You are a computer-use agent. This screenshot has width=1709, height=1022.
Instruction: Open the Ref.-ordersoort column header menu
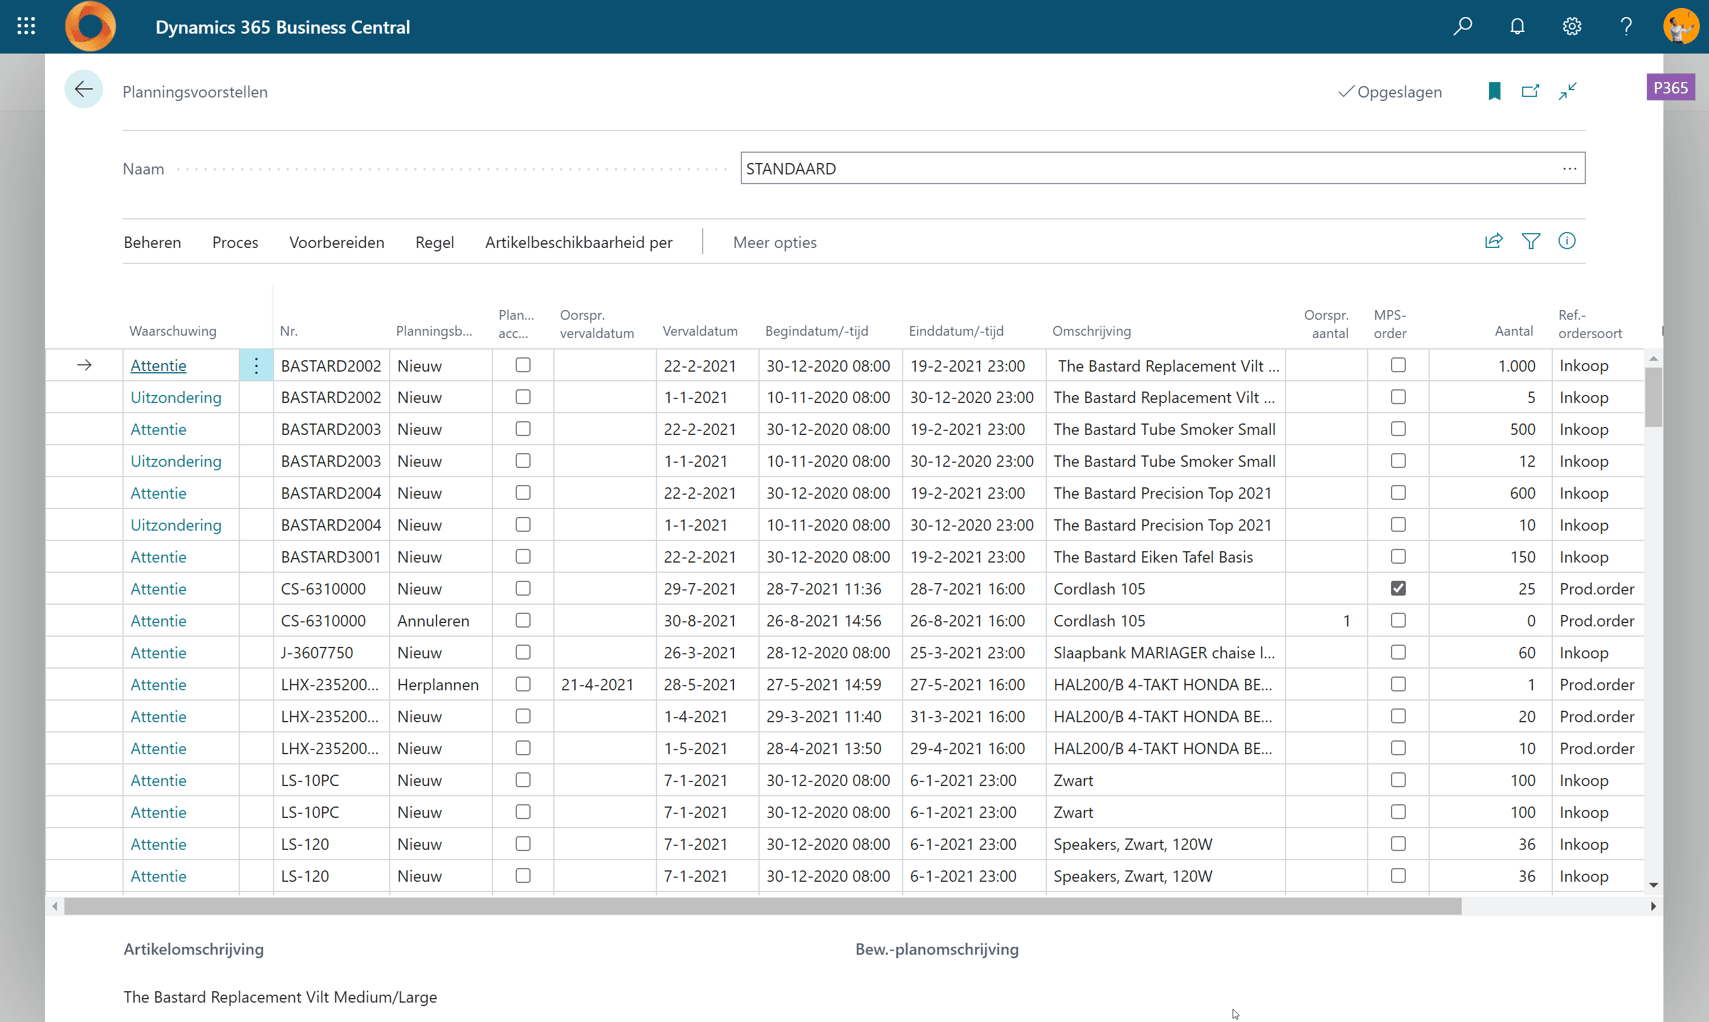[1590, 323]
